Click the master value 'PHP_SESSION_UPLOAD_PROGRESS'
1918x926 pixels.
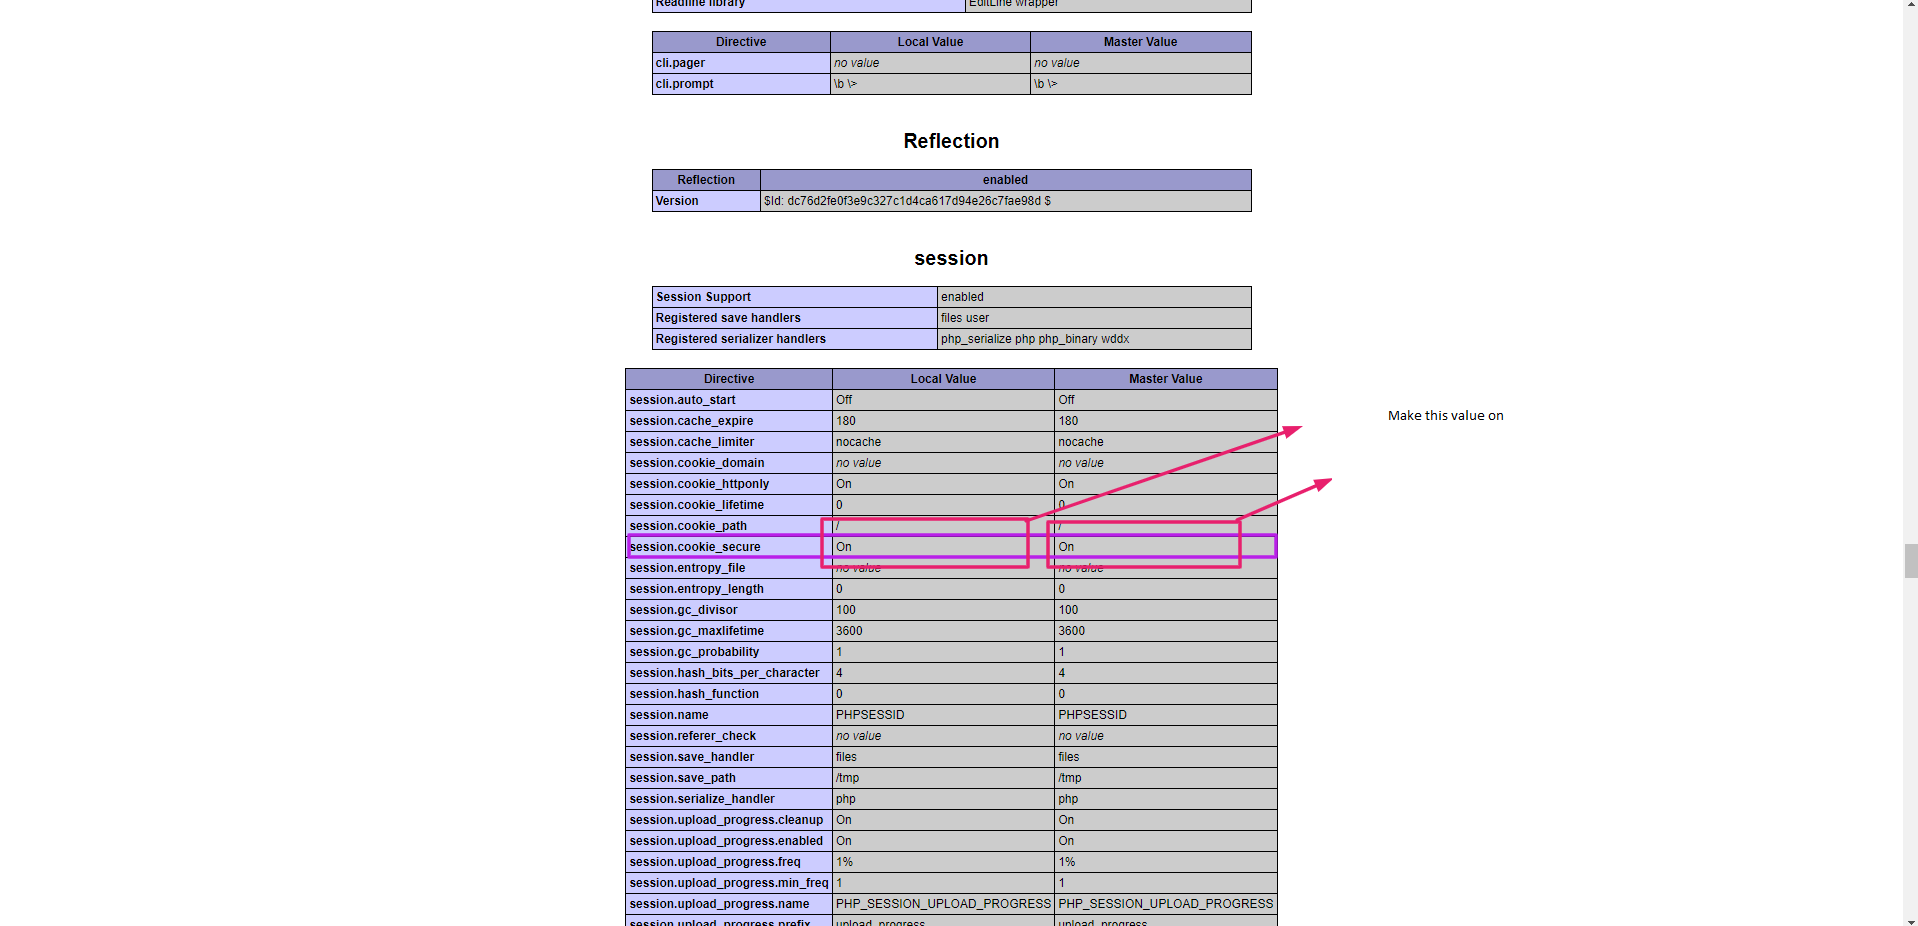1166,904
